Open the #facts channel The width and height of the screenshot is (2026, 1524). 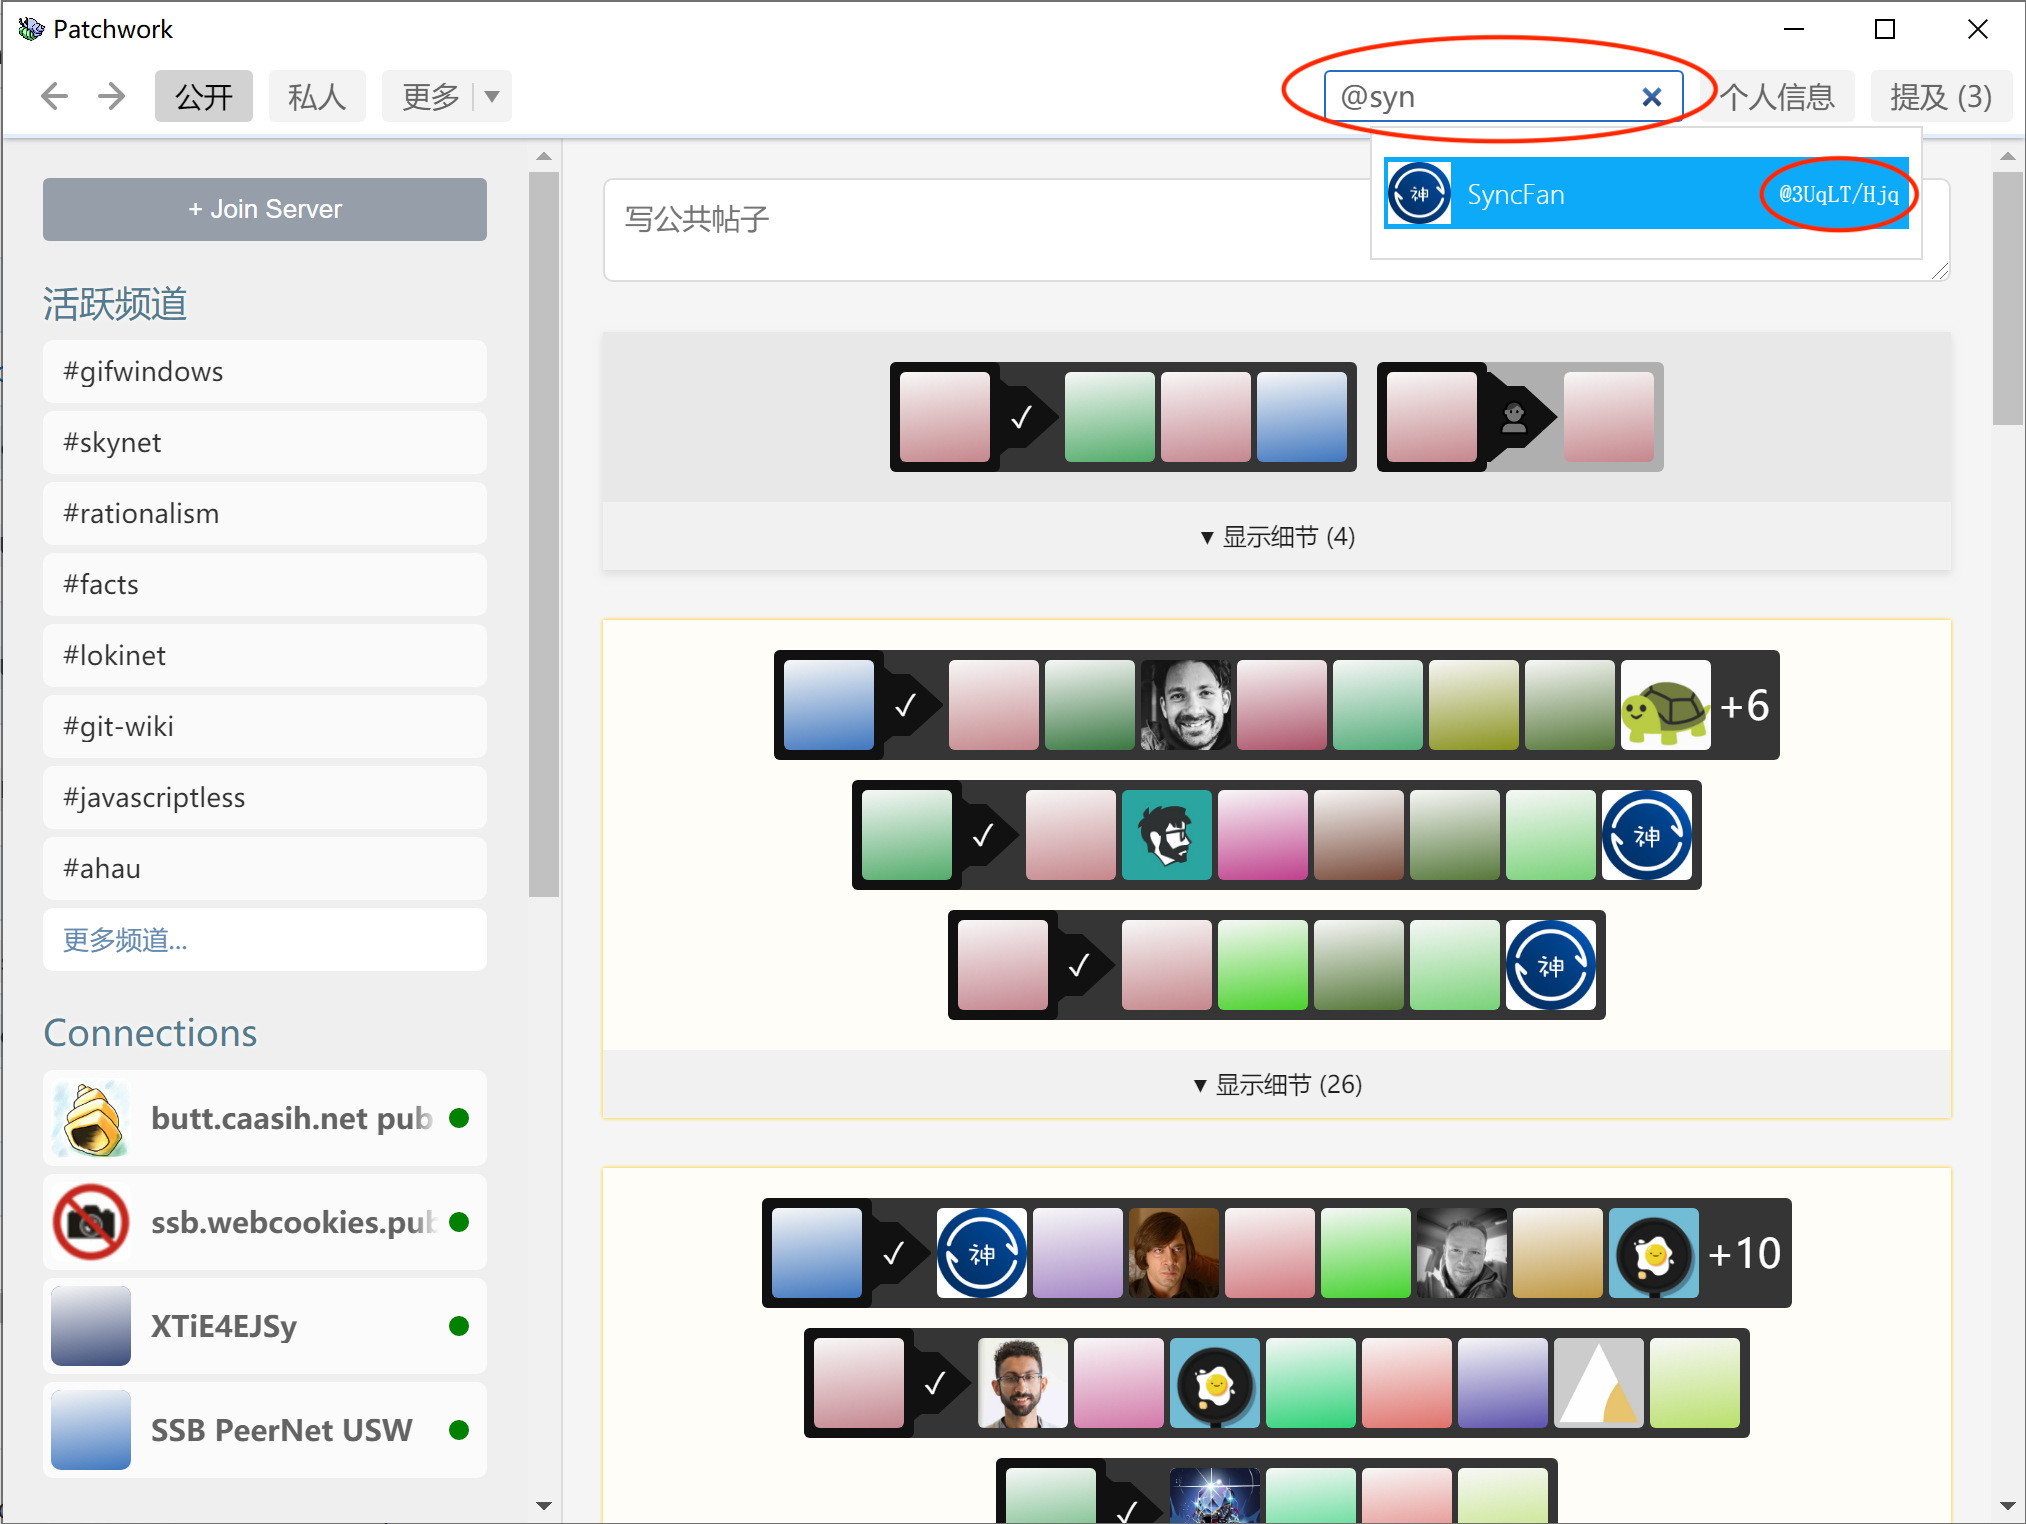click(265, 584)
